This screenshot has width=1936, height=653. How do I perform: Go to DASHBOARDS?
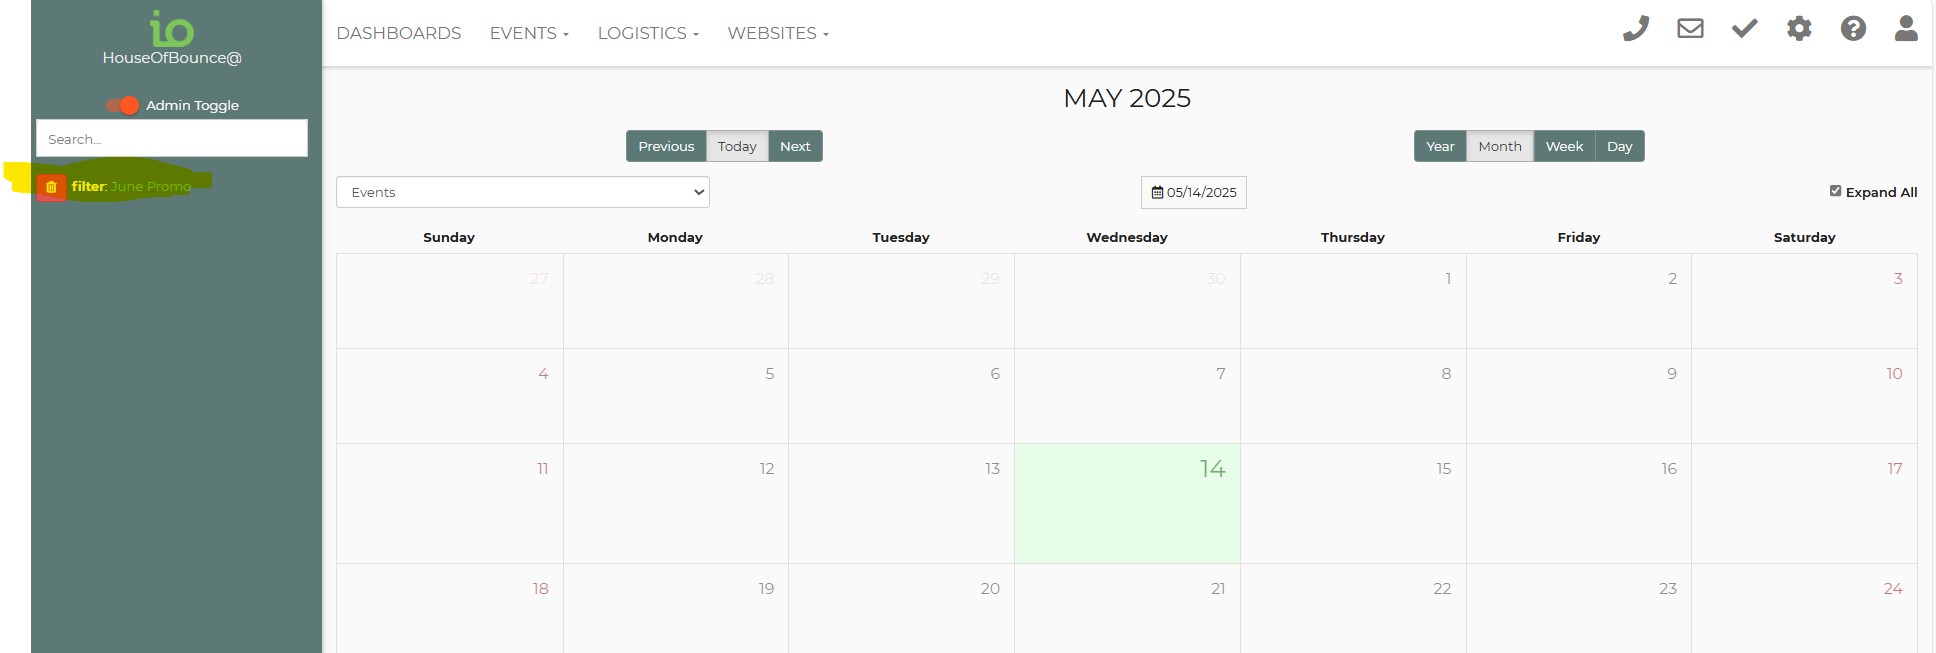pos(399,33)
